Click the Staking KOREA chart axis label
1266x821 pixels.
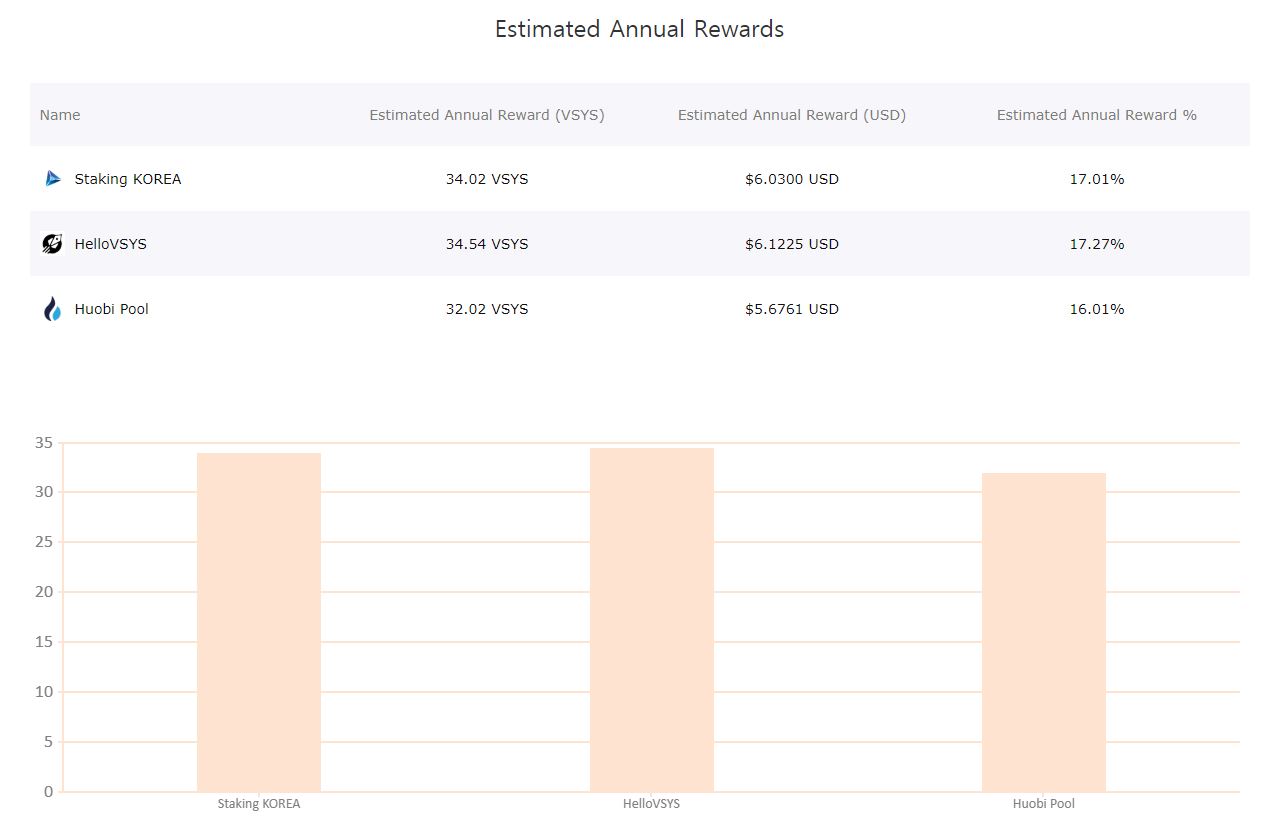[259, 803]
